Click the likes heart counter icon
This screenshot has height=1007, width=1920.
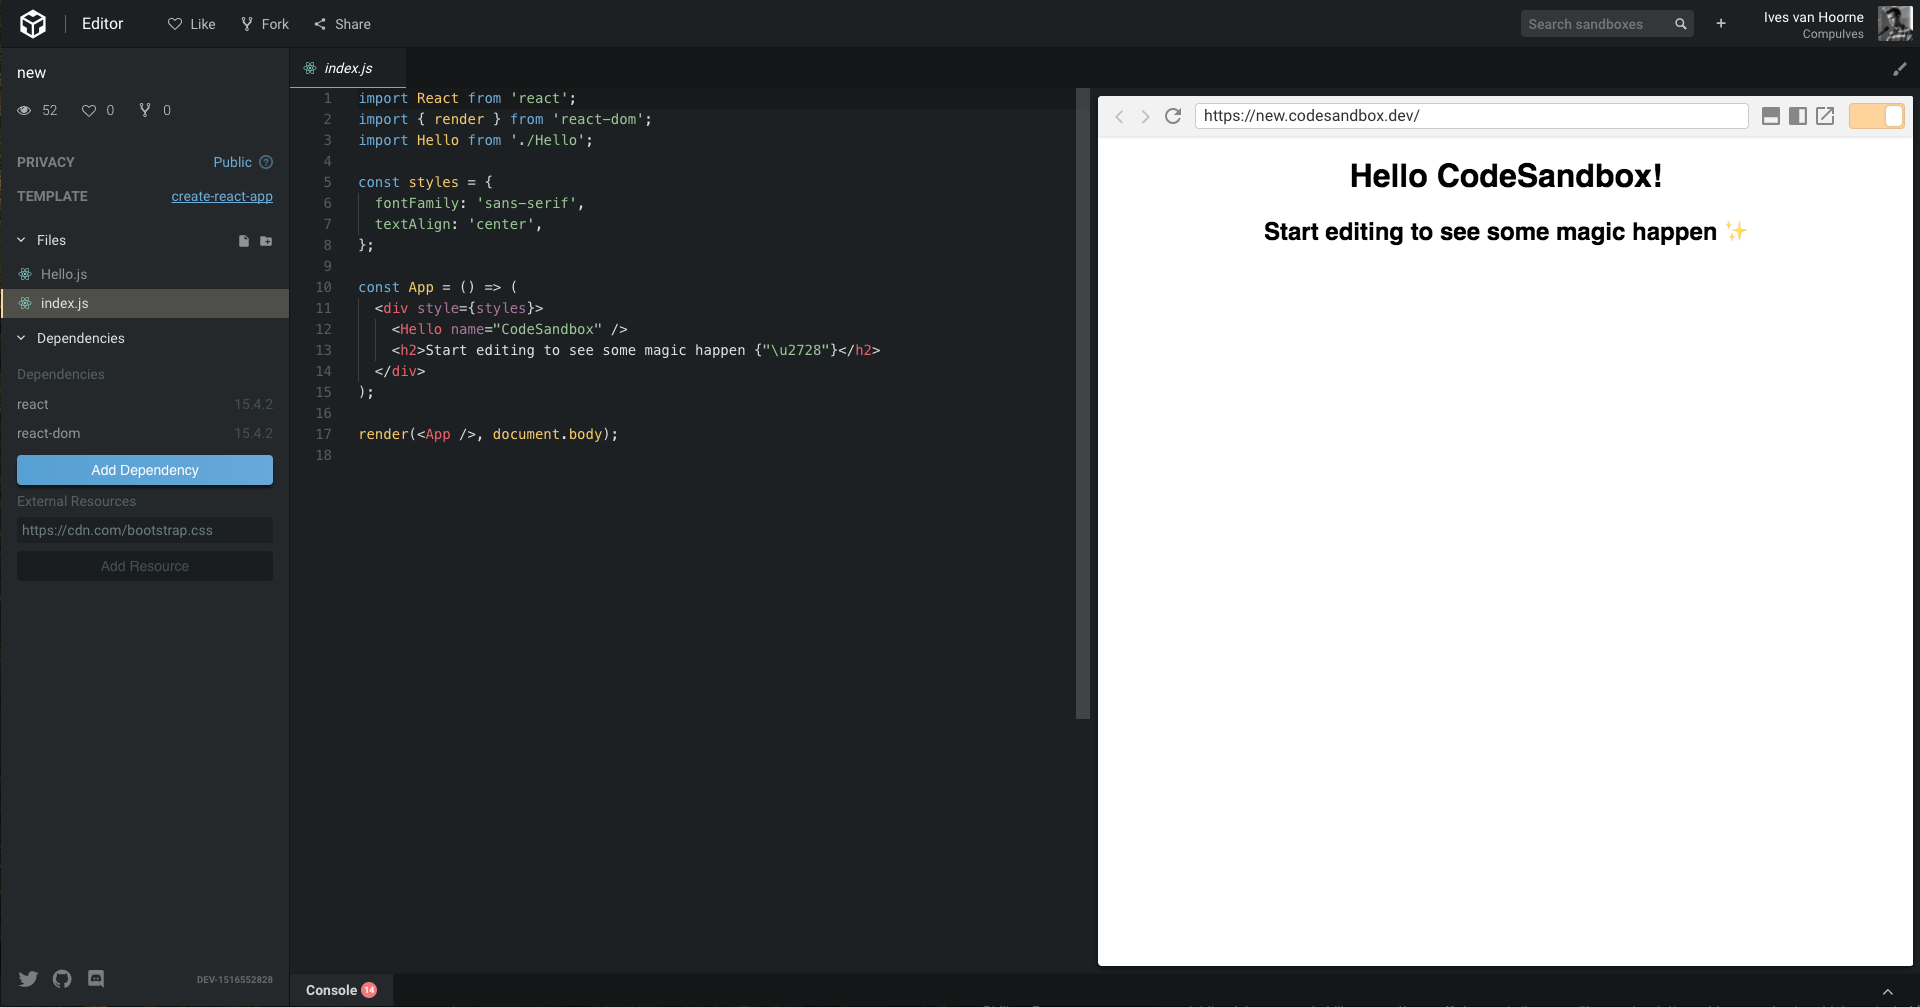pyautogui.click(x=89, y=110)
